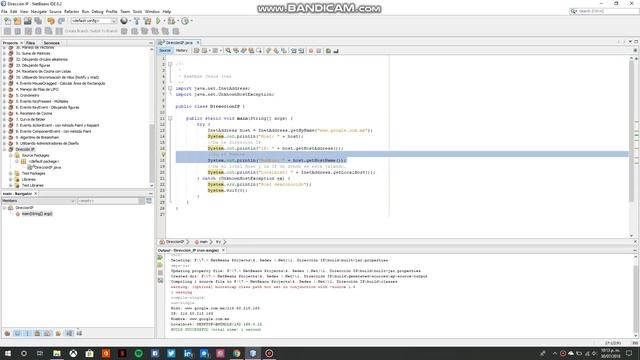The image size is (640, 360).
Task: Expand the Test Packages node
Action: (x=11, y=173)
